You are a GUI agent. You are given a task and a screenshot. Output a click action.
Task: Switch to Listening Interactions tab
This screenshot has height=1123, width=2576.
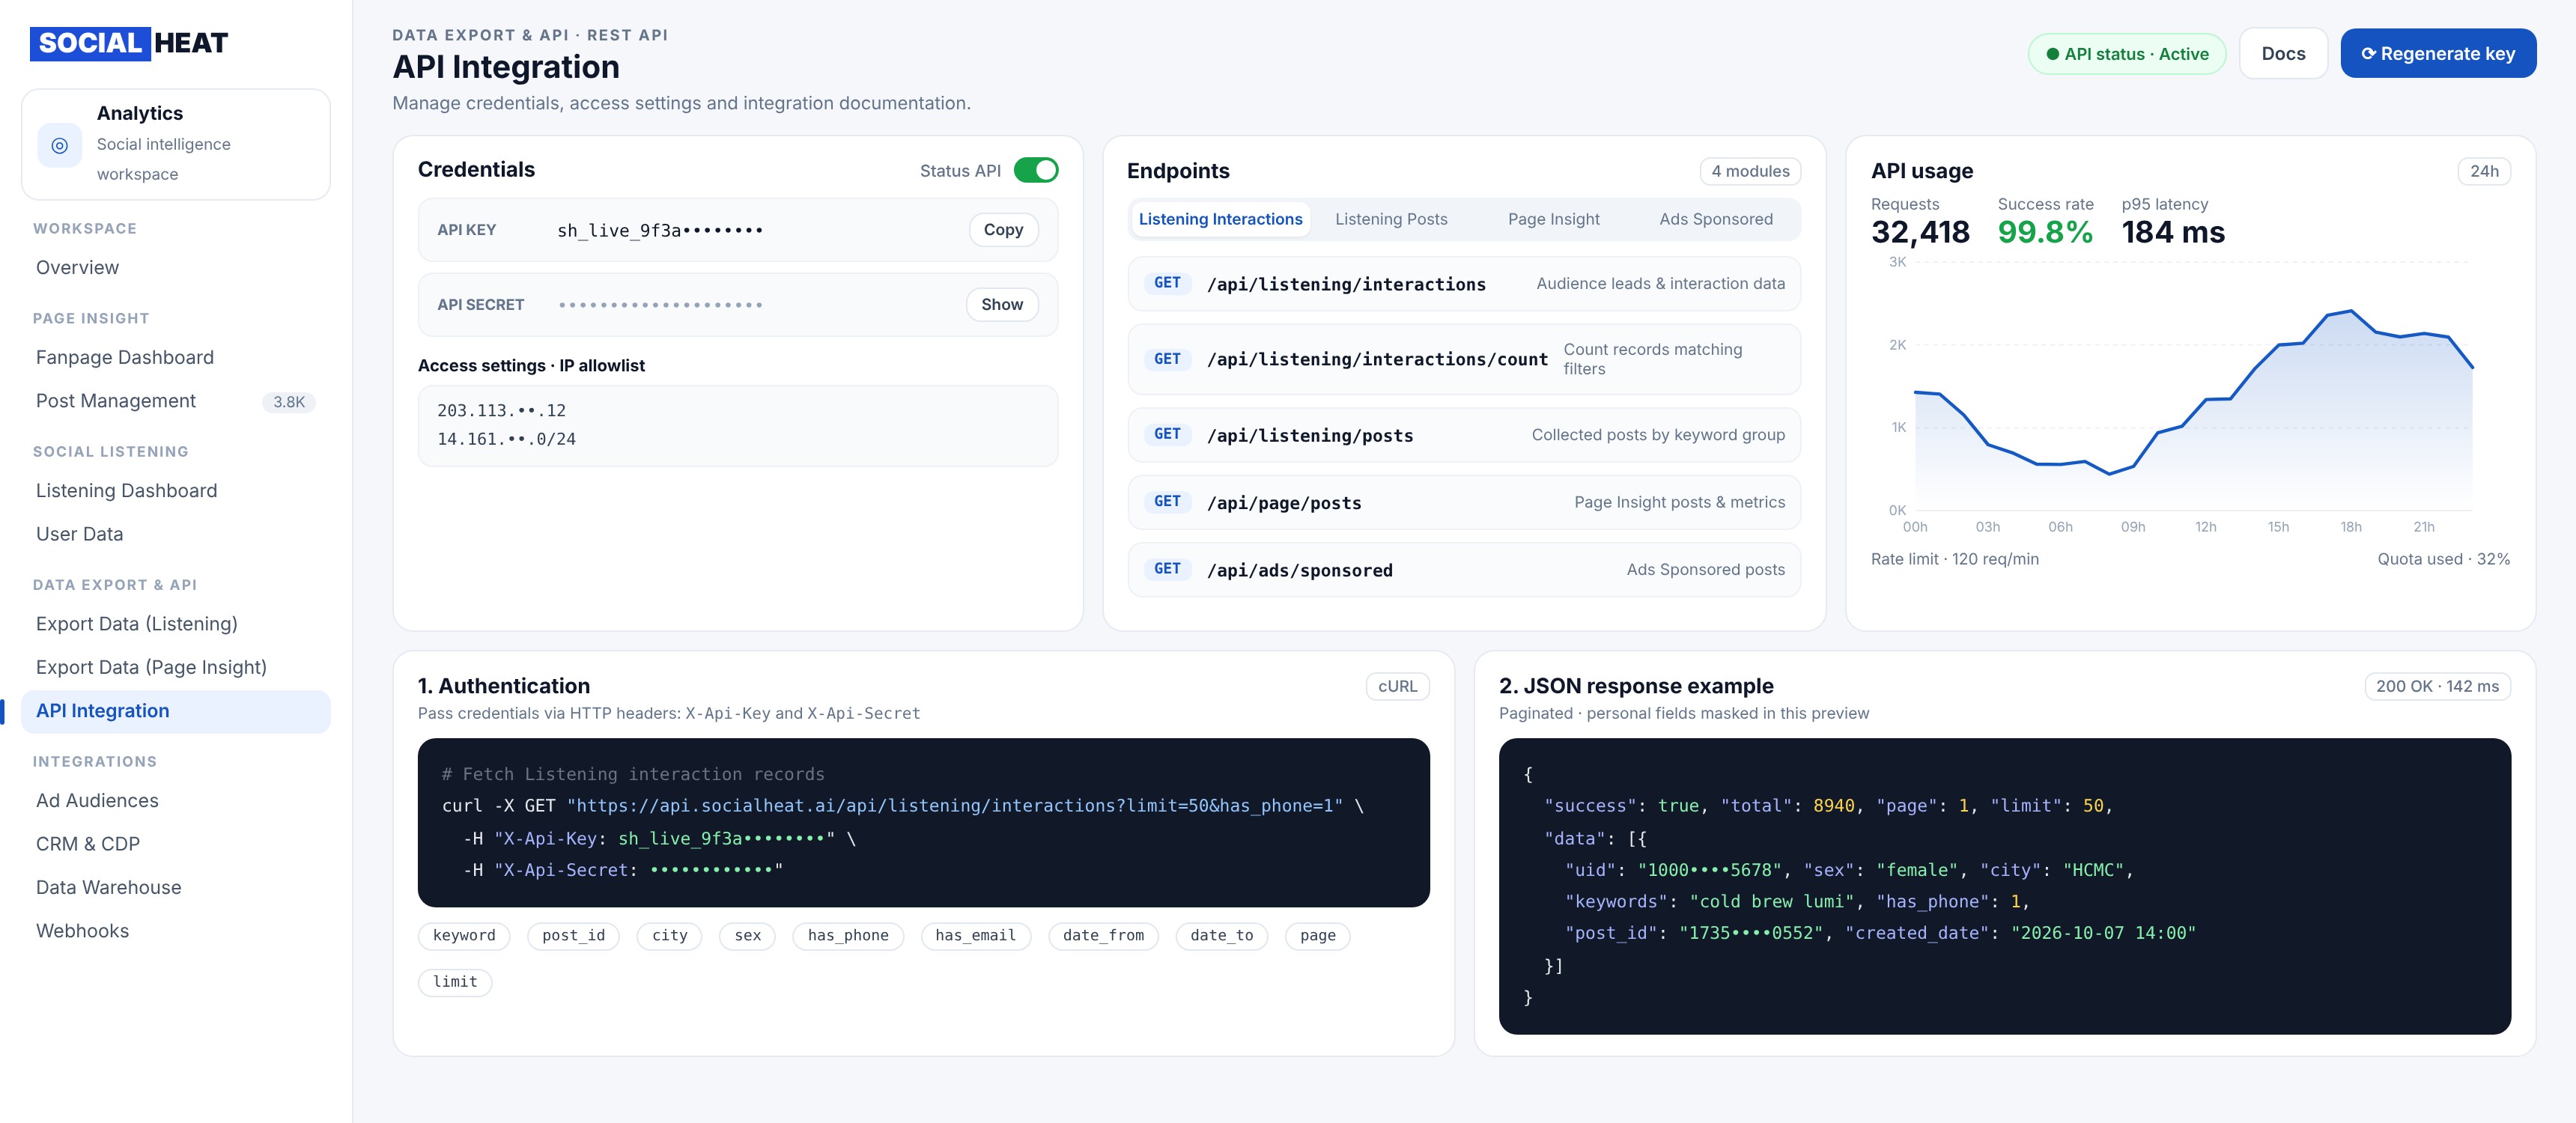(1220, 219)
